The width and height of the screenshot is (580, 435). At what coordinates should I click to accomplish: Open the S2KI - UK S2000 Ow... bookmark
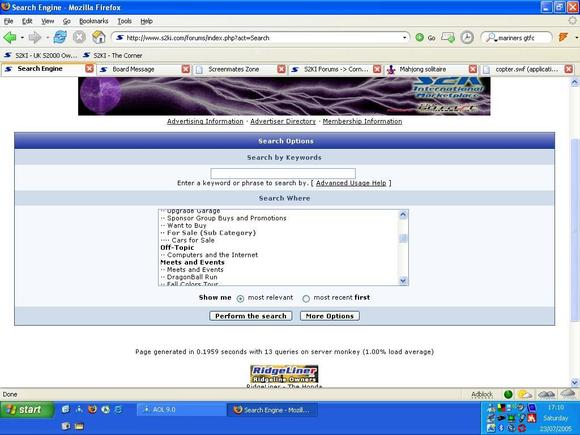pyautogui.click(x=40, y=55)
